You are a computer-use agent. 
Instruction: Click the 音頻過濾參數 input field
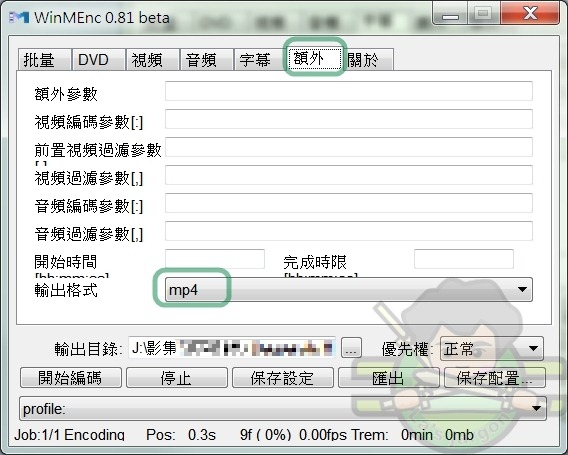[x=349, y=231]
